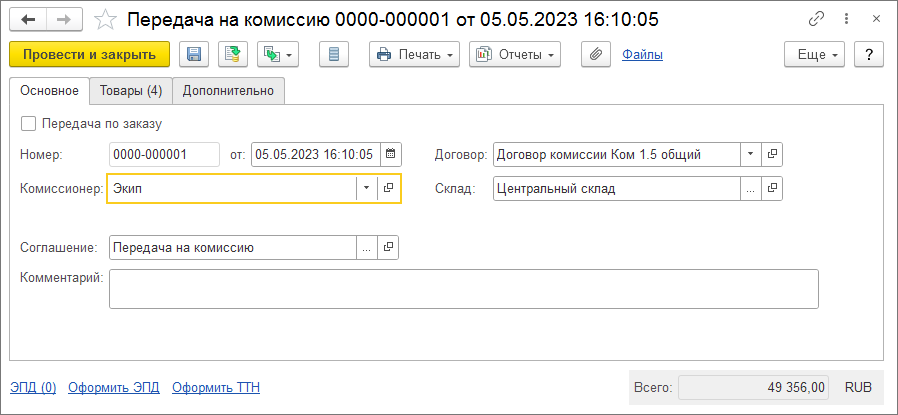This screenshot has height=415, width=898.
Task: Enable Передача по заказу checkbox
Action: pos(27,123)
